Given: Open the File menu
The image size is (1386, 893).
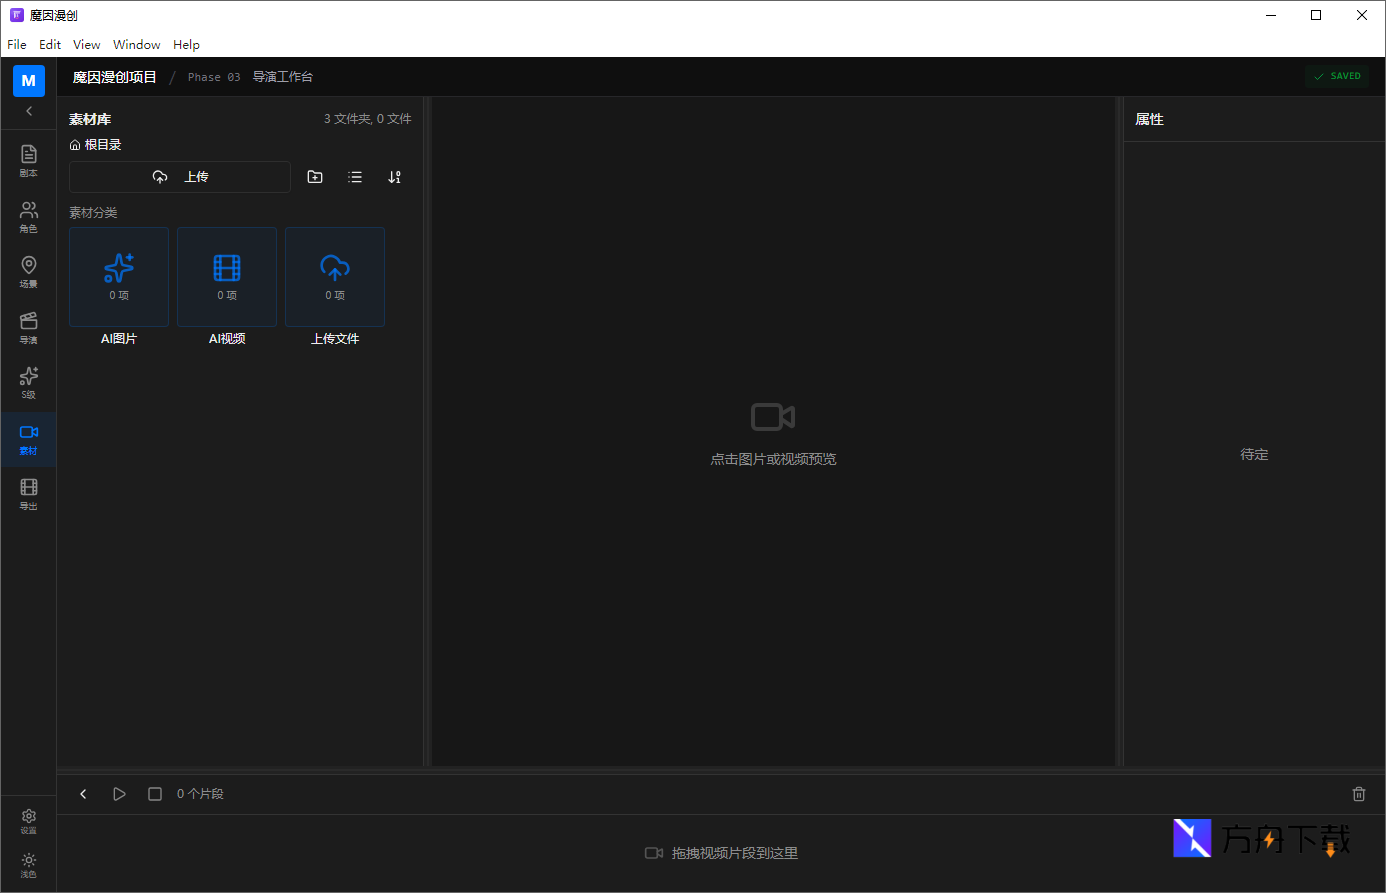Looking at the screenshot, I should tap(17, 45).
